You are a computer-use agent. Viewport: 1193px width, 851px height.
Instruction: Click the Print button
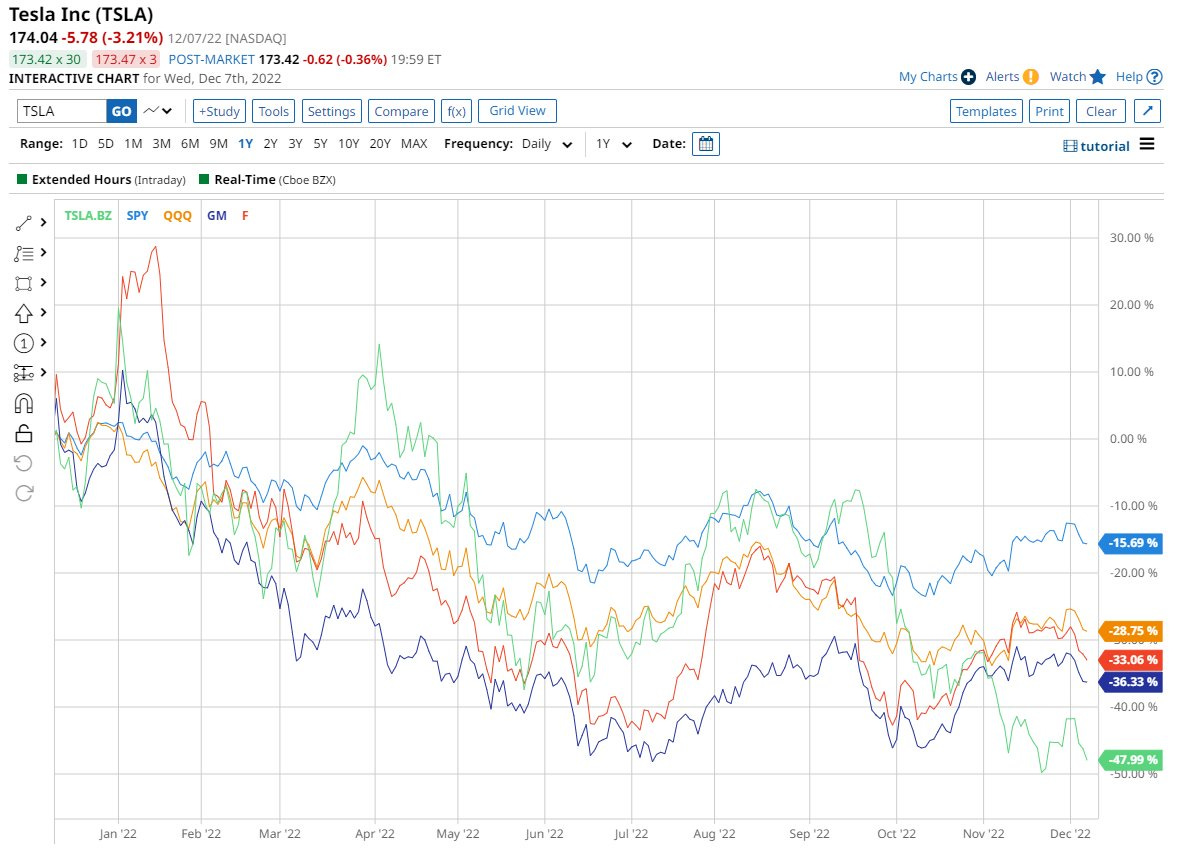pyautogui.click(x=1049, y=111)
